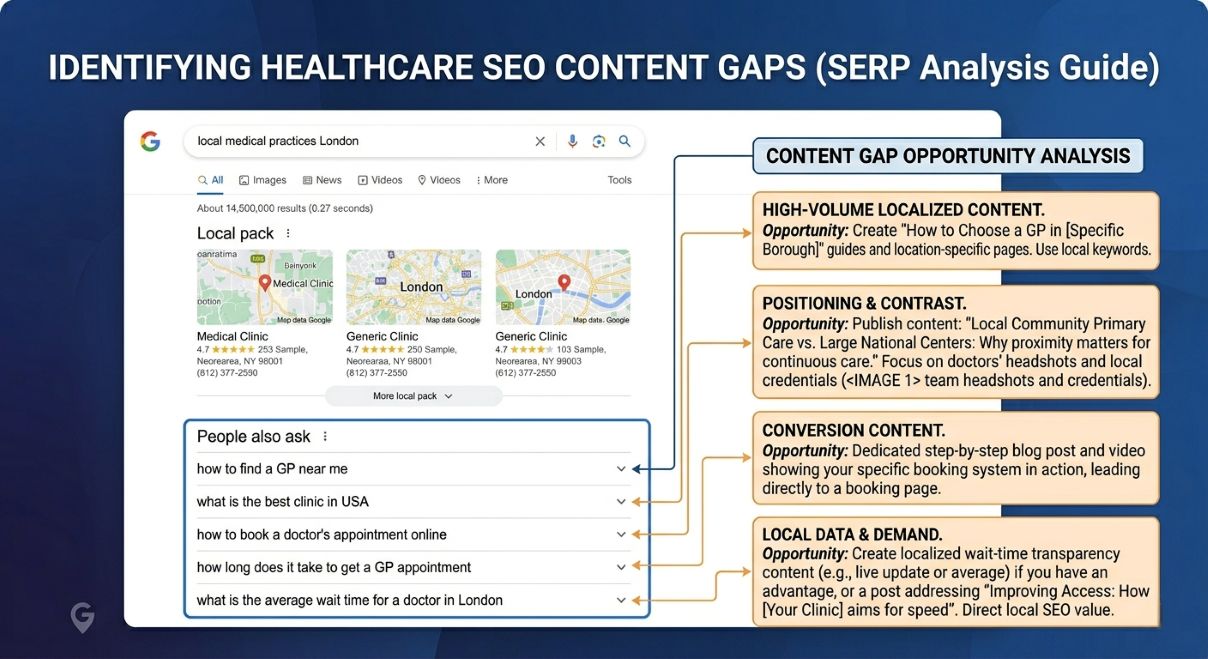Clear the search query with X icon
This screenshot has height=659, width=1208.
pyautogui.click(x=540, y=141)
